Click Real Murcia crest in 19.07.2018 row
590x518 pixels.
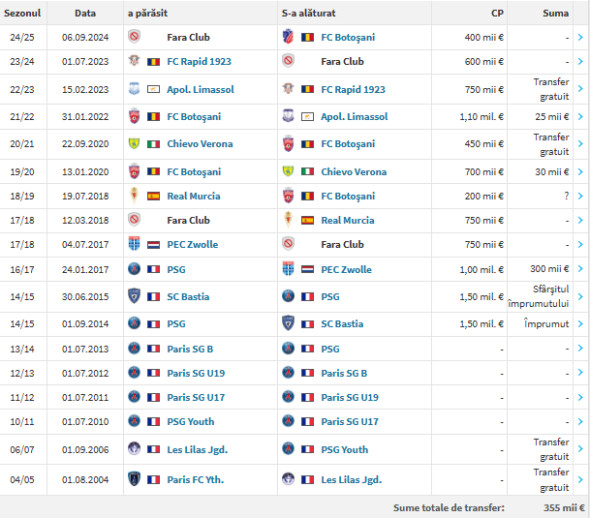tap(134, 196)
